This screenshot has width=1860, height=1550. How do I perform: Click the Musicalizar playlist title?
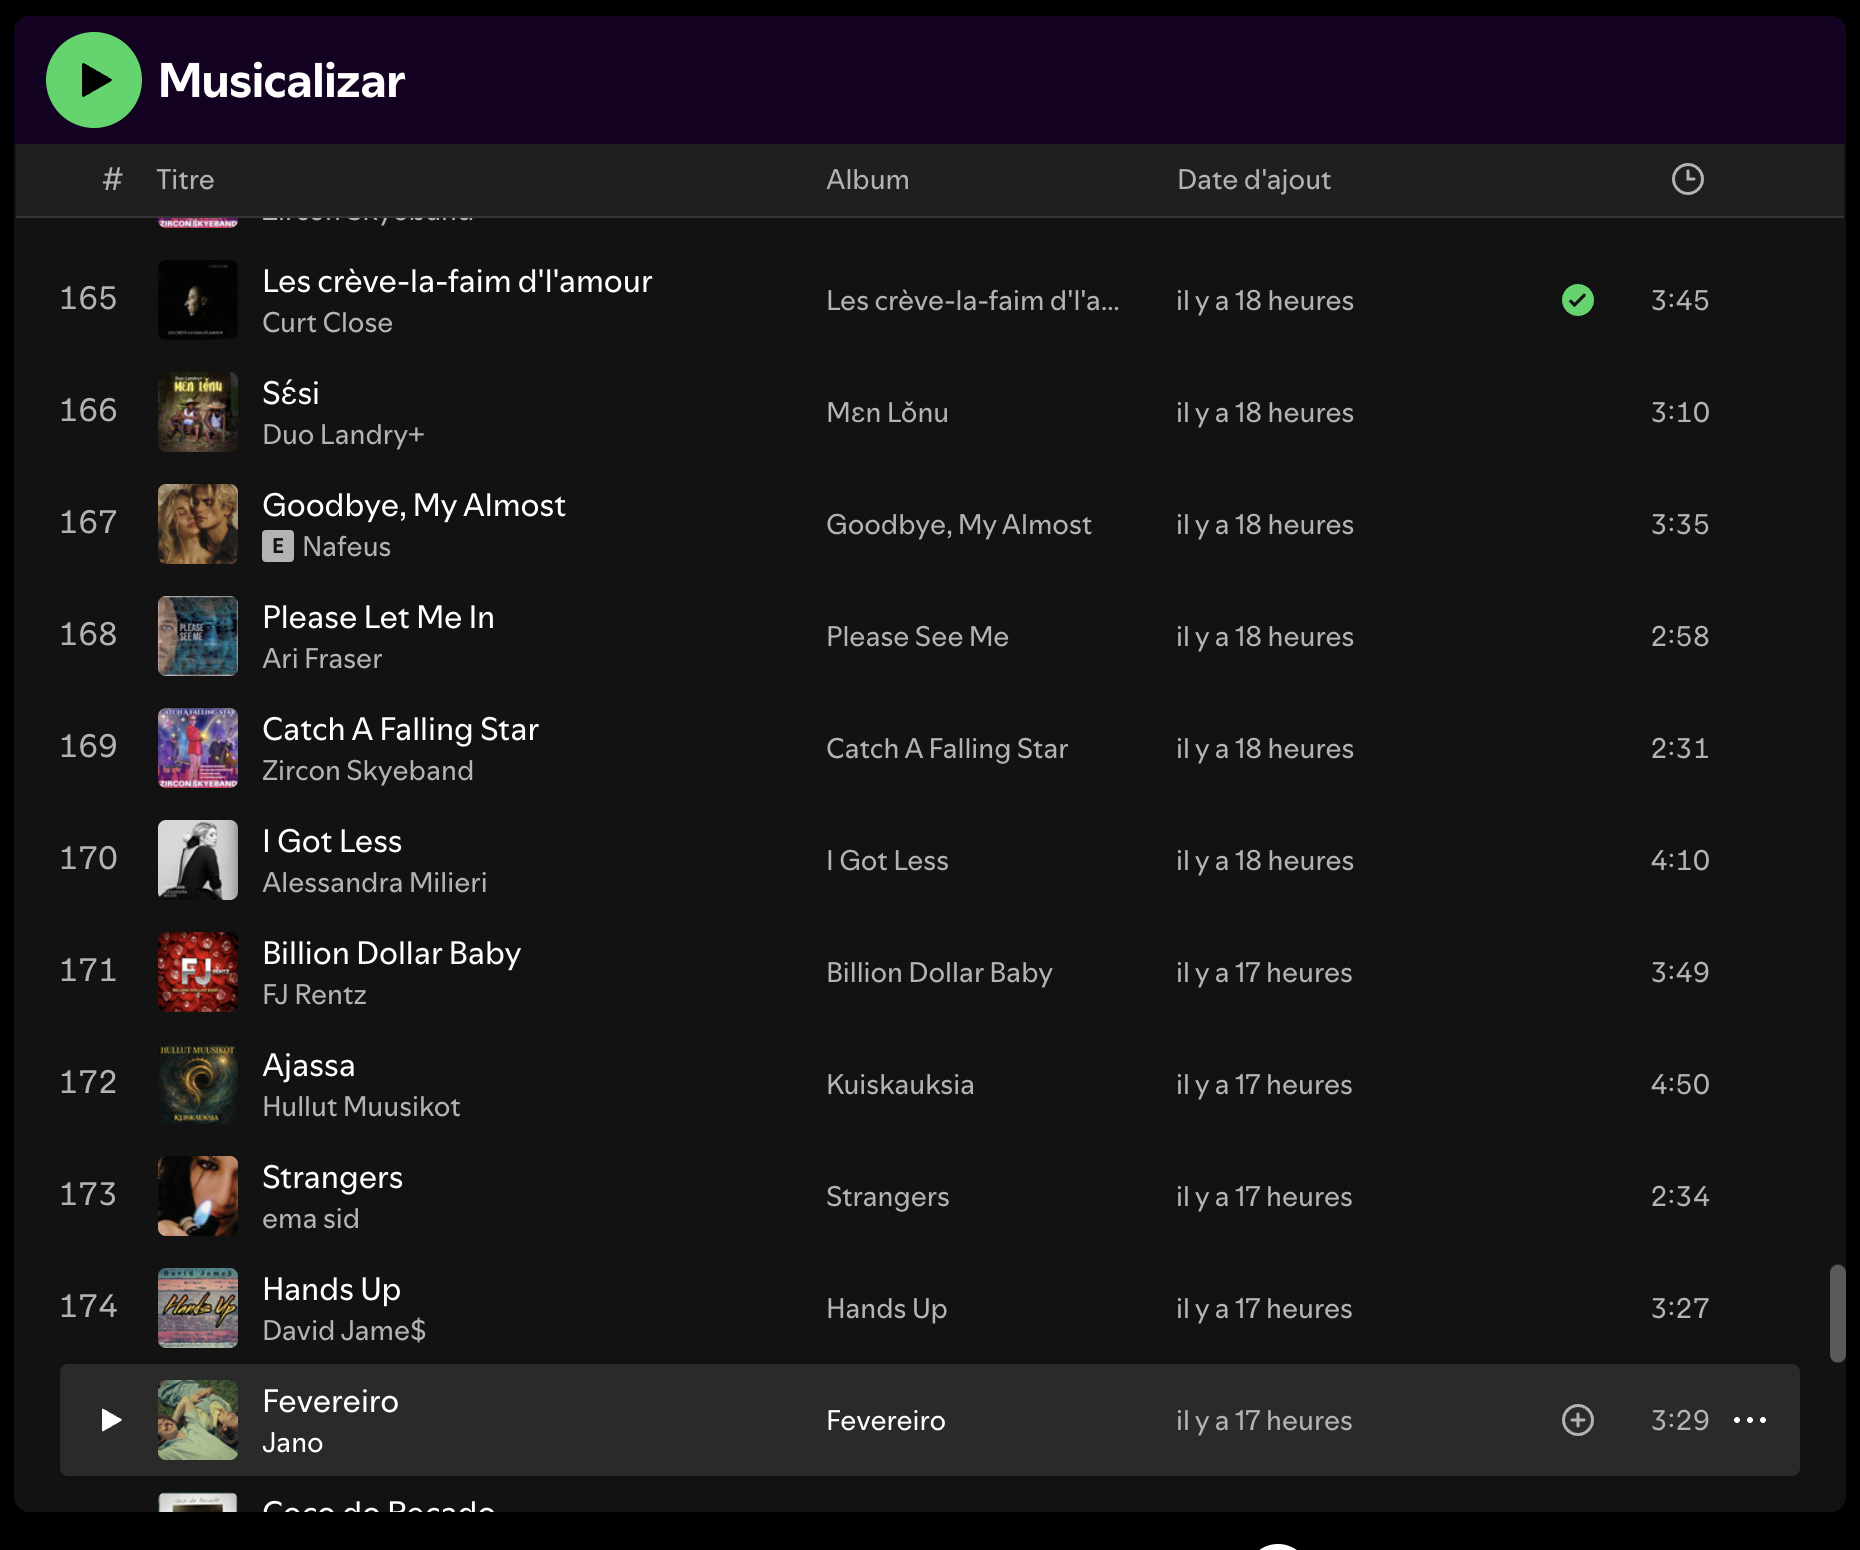(281, 81)
